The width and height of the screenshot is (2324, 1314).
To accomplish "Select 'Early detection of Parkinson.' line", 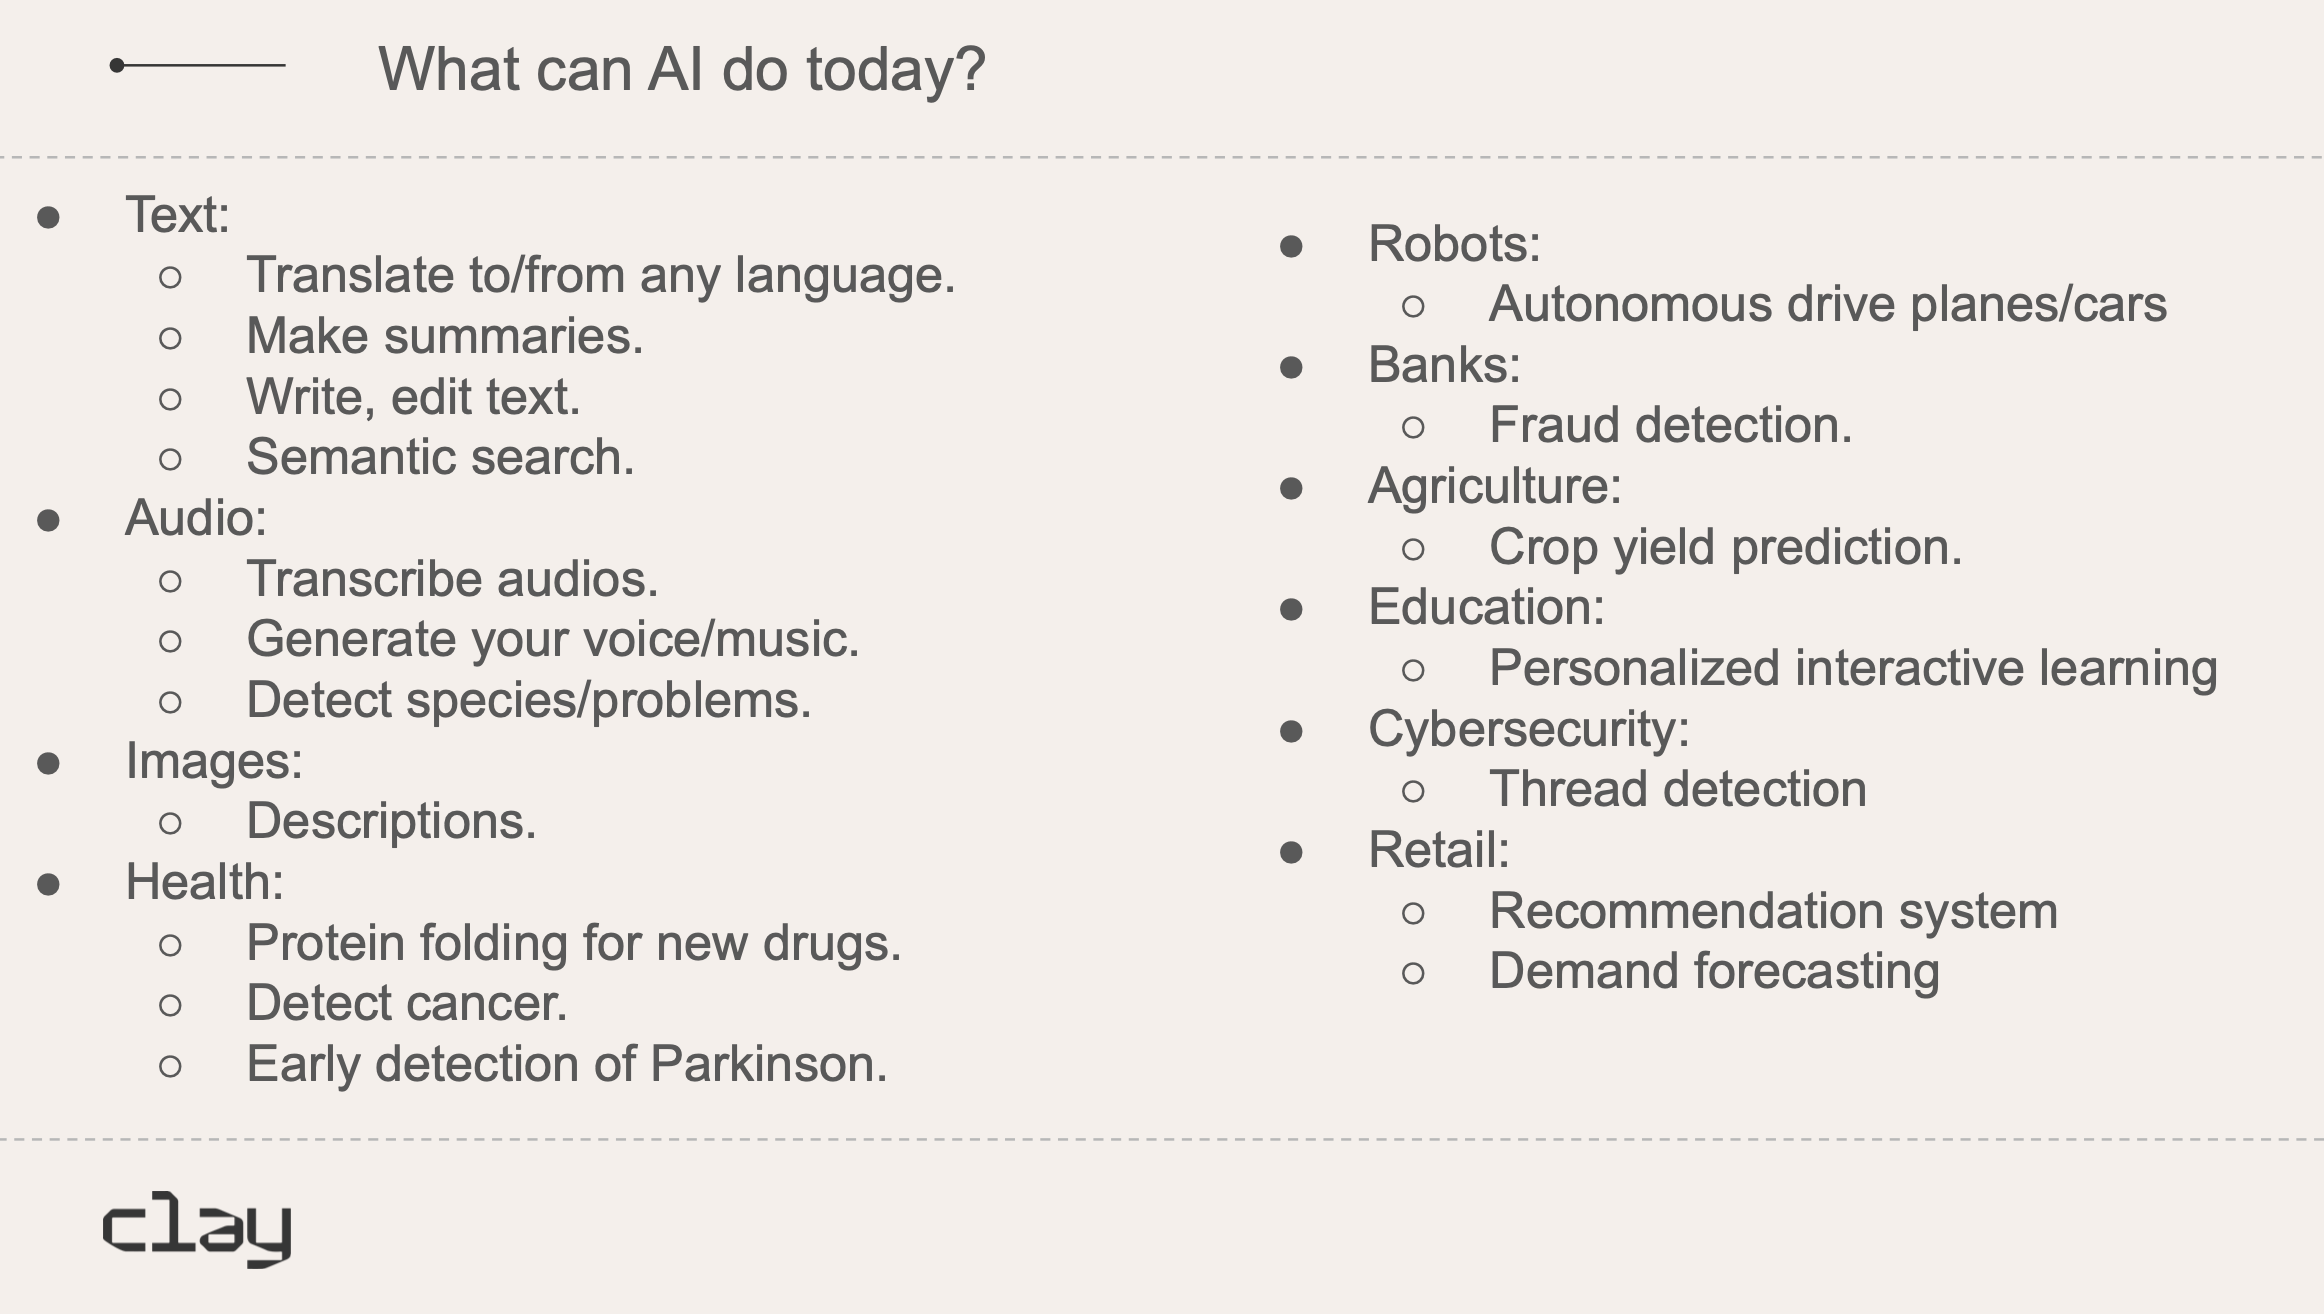I will pos(567,1064).
